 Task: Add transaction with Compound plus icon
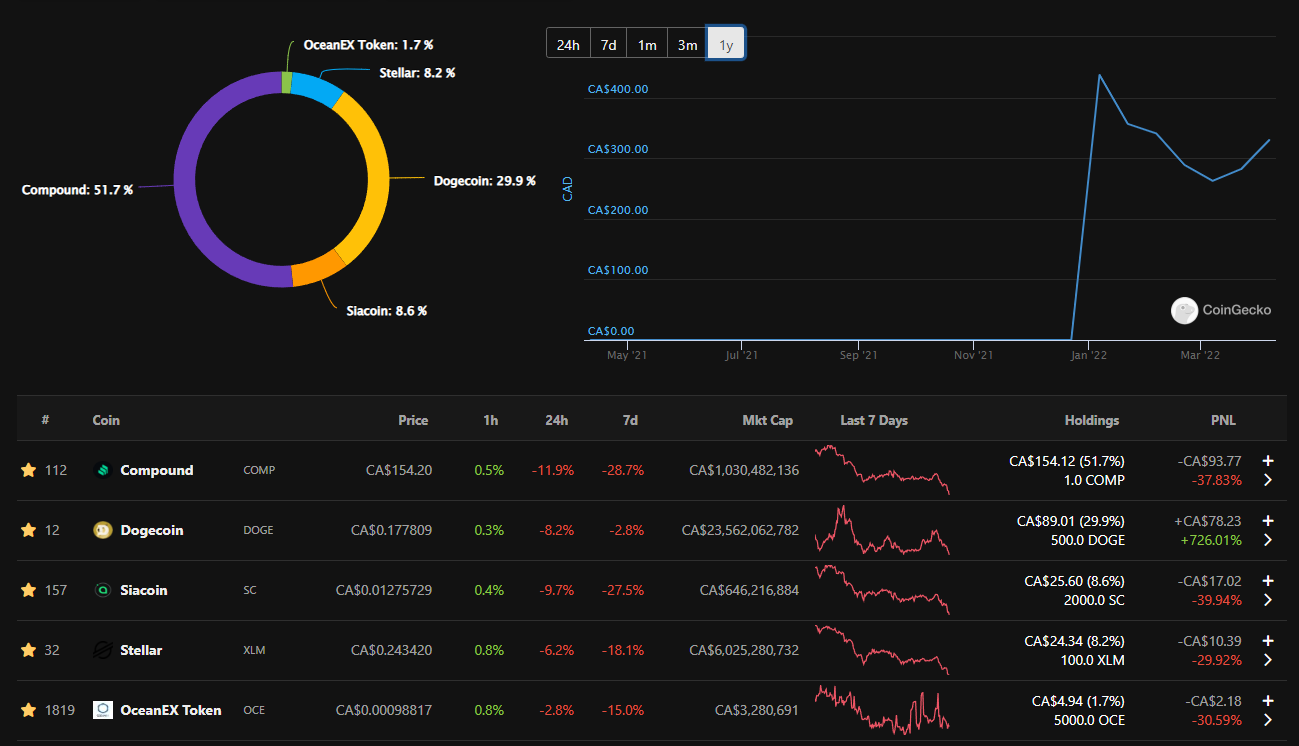point(1268,461)
